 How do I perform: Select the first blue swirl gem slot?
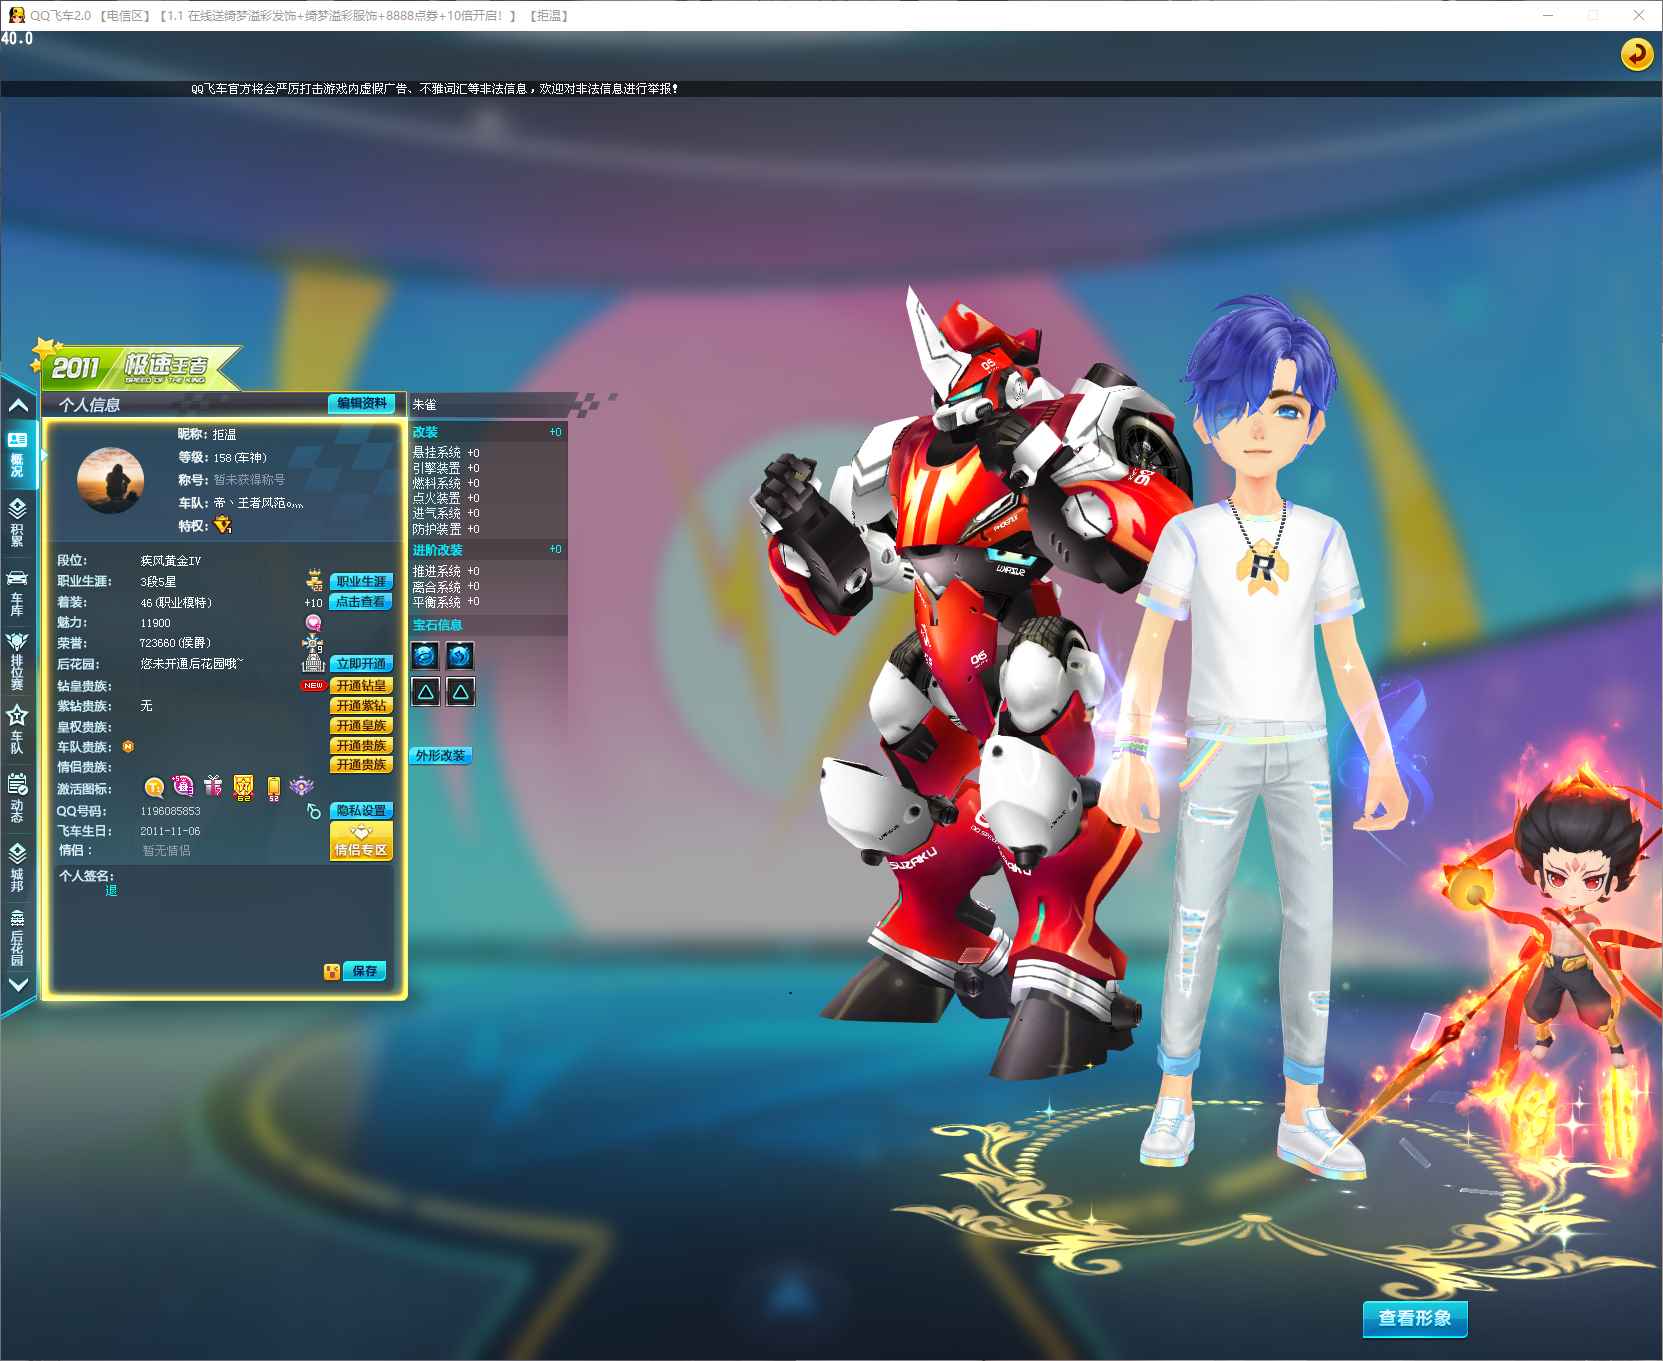tap(425, 656)
